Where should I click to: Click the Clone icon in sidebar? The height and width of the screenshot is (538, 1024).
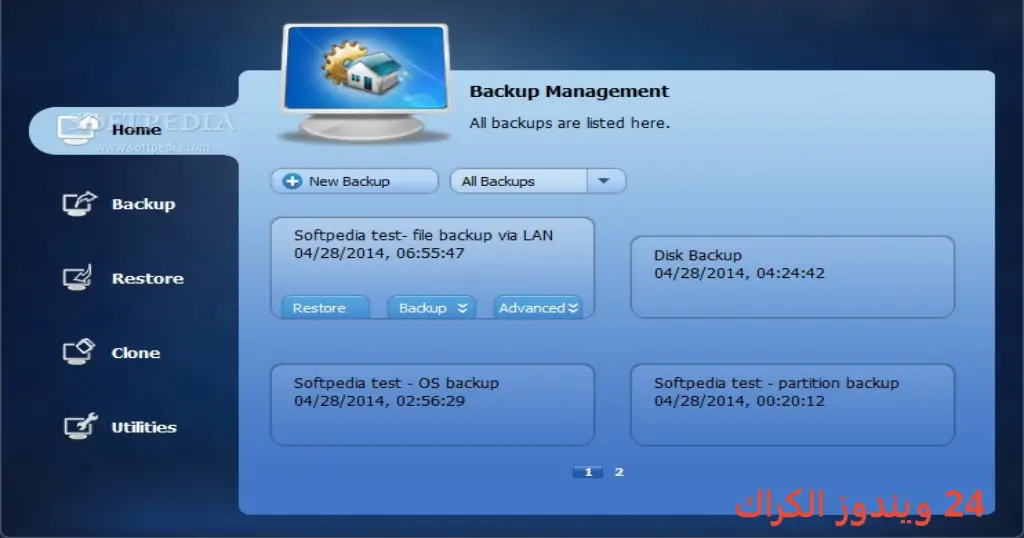pyautogui.click(x=79, y=353)
